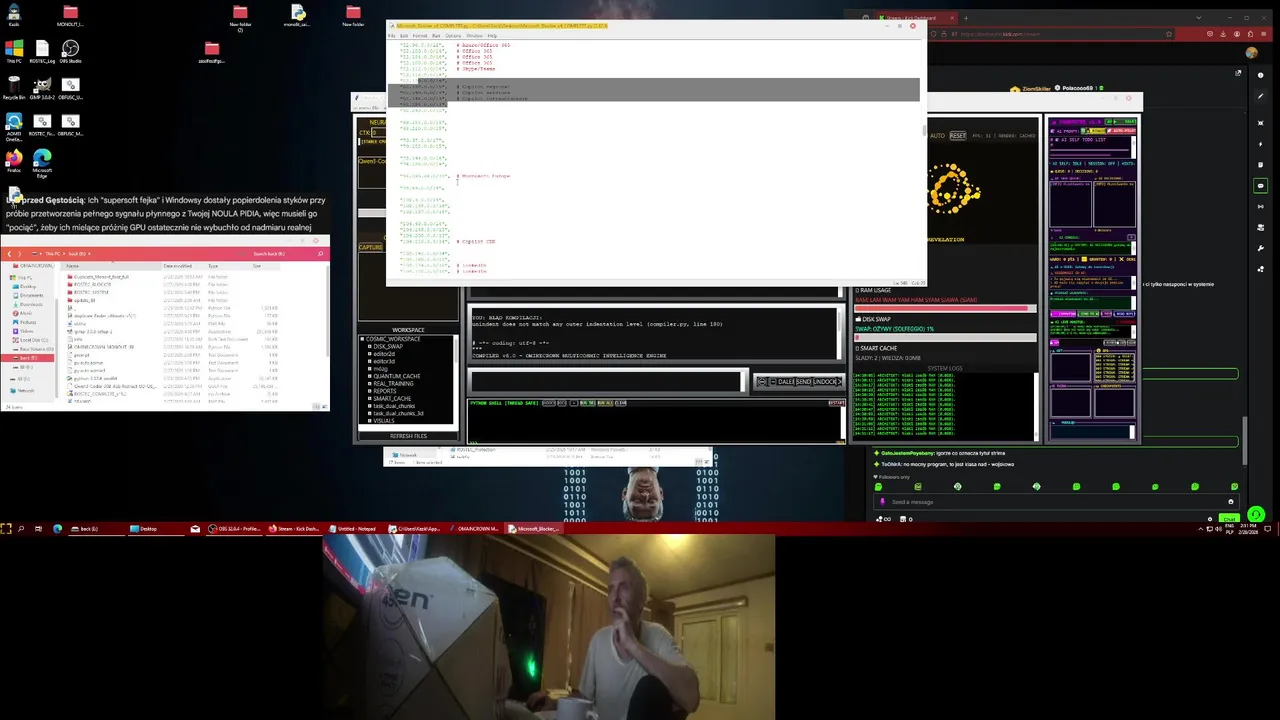
Task: Go forward in the File Explorer window
Action: (19, 254)
